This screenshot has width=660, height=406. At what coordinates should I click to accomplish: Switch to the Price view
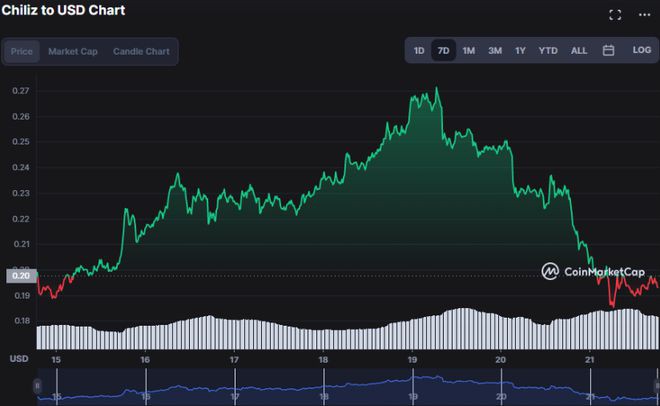click(21, 51)
